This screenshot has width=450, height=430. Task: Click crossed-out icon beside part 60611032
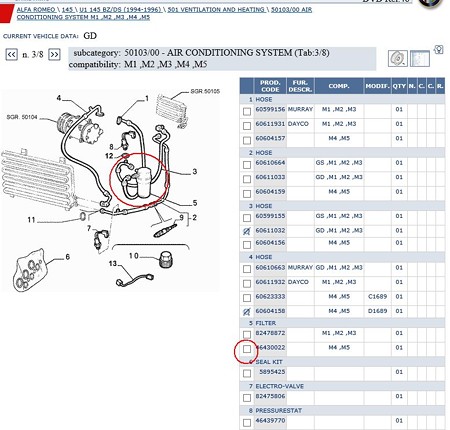point(247,231)
